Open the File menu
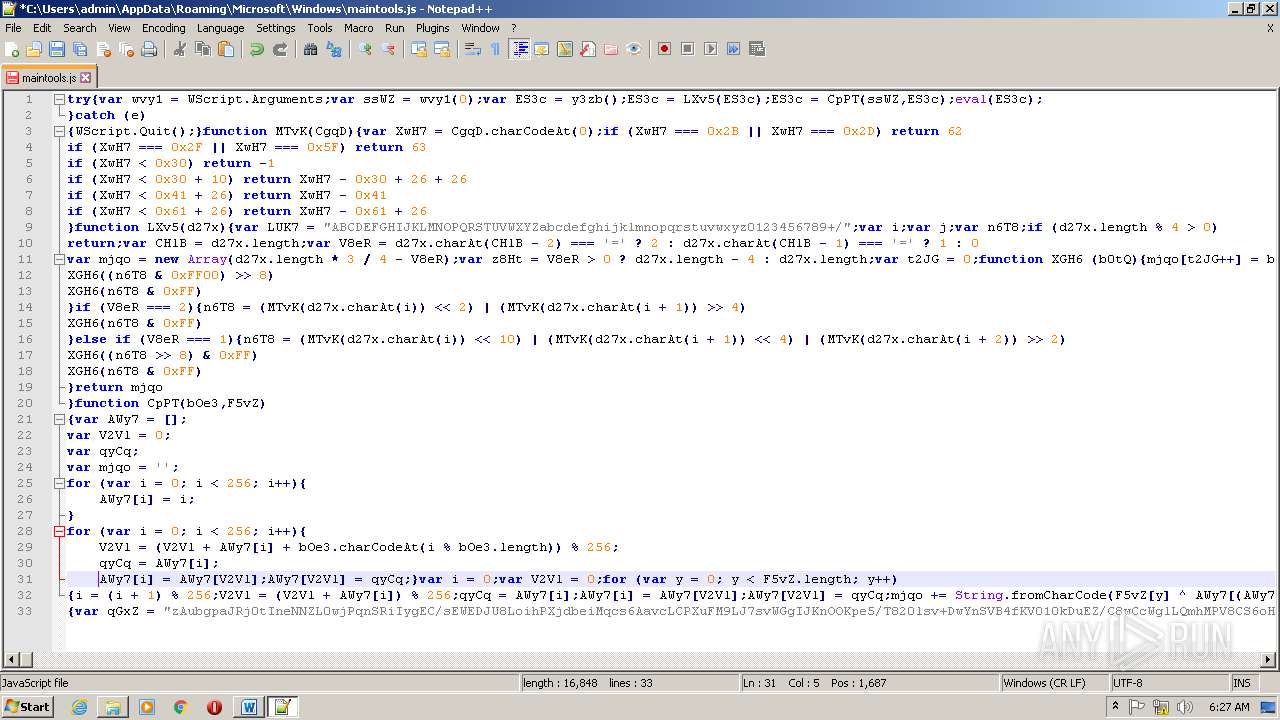Image resolution: width=1280 pixels, height=720 pixels. pyautogui.click(x=13, y=28)
